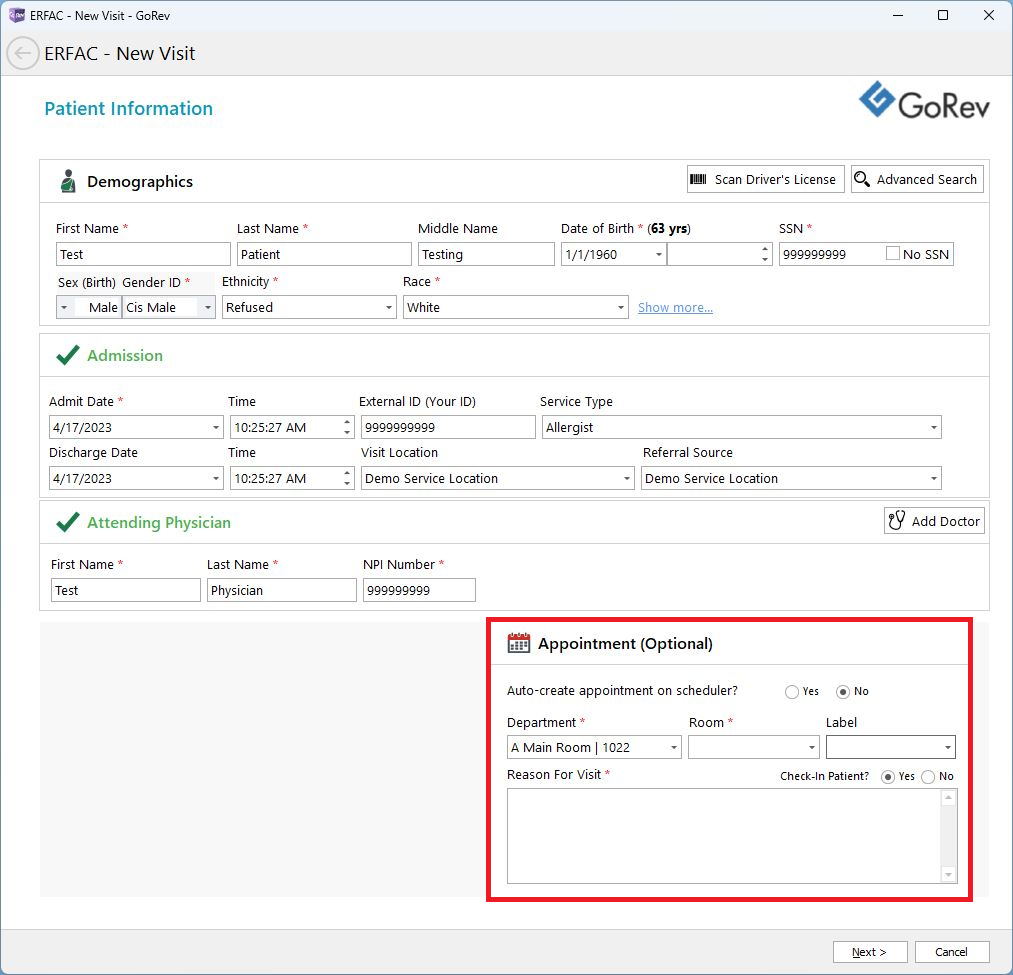The height and width of the screenshot is (975, 1013).
Task: Open the Gender ID dropdown
Action: (x=207, y=308)
